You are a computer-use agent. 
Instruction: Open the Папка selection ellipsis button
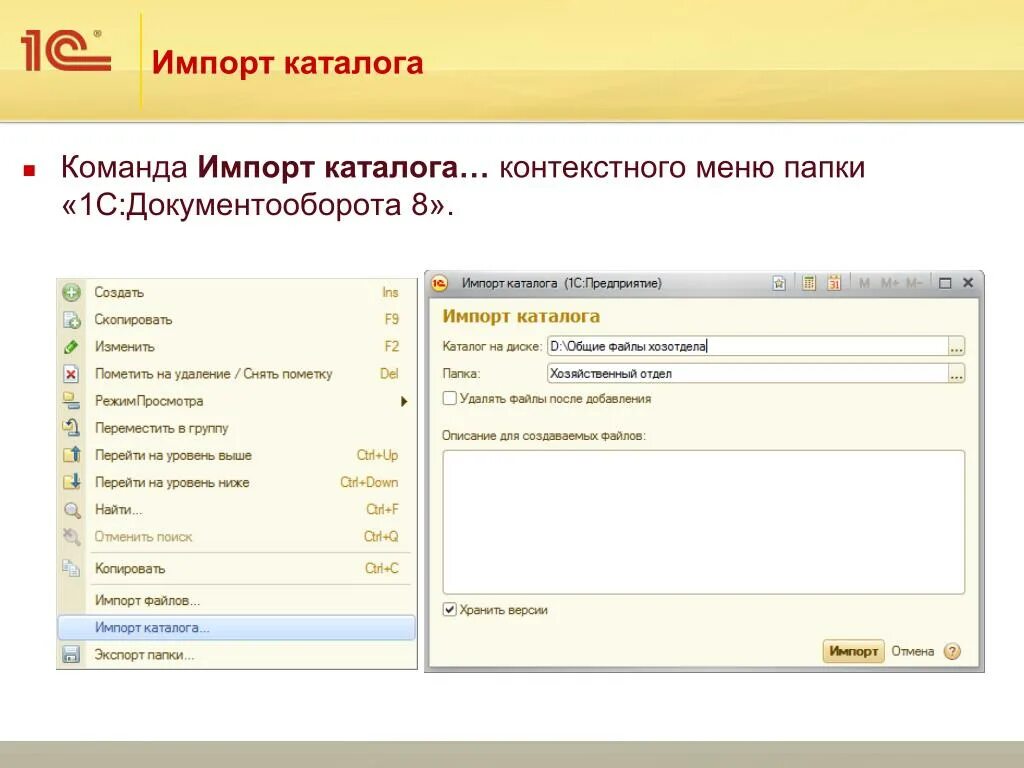(x=956, y=374)
